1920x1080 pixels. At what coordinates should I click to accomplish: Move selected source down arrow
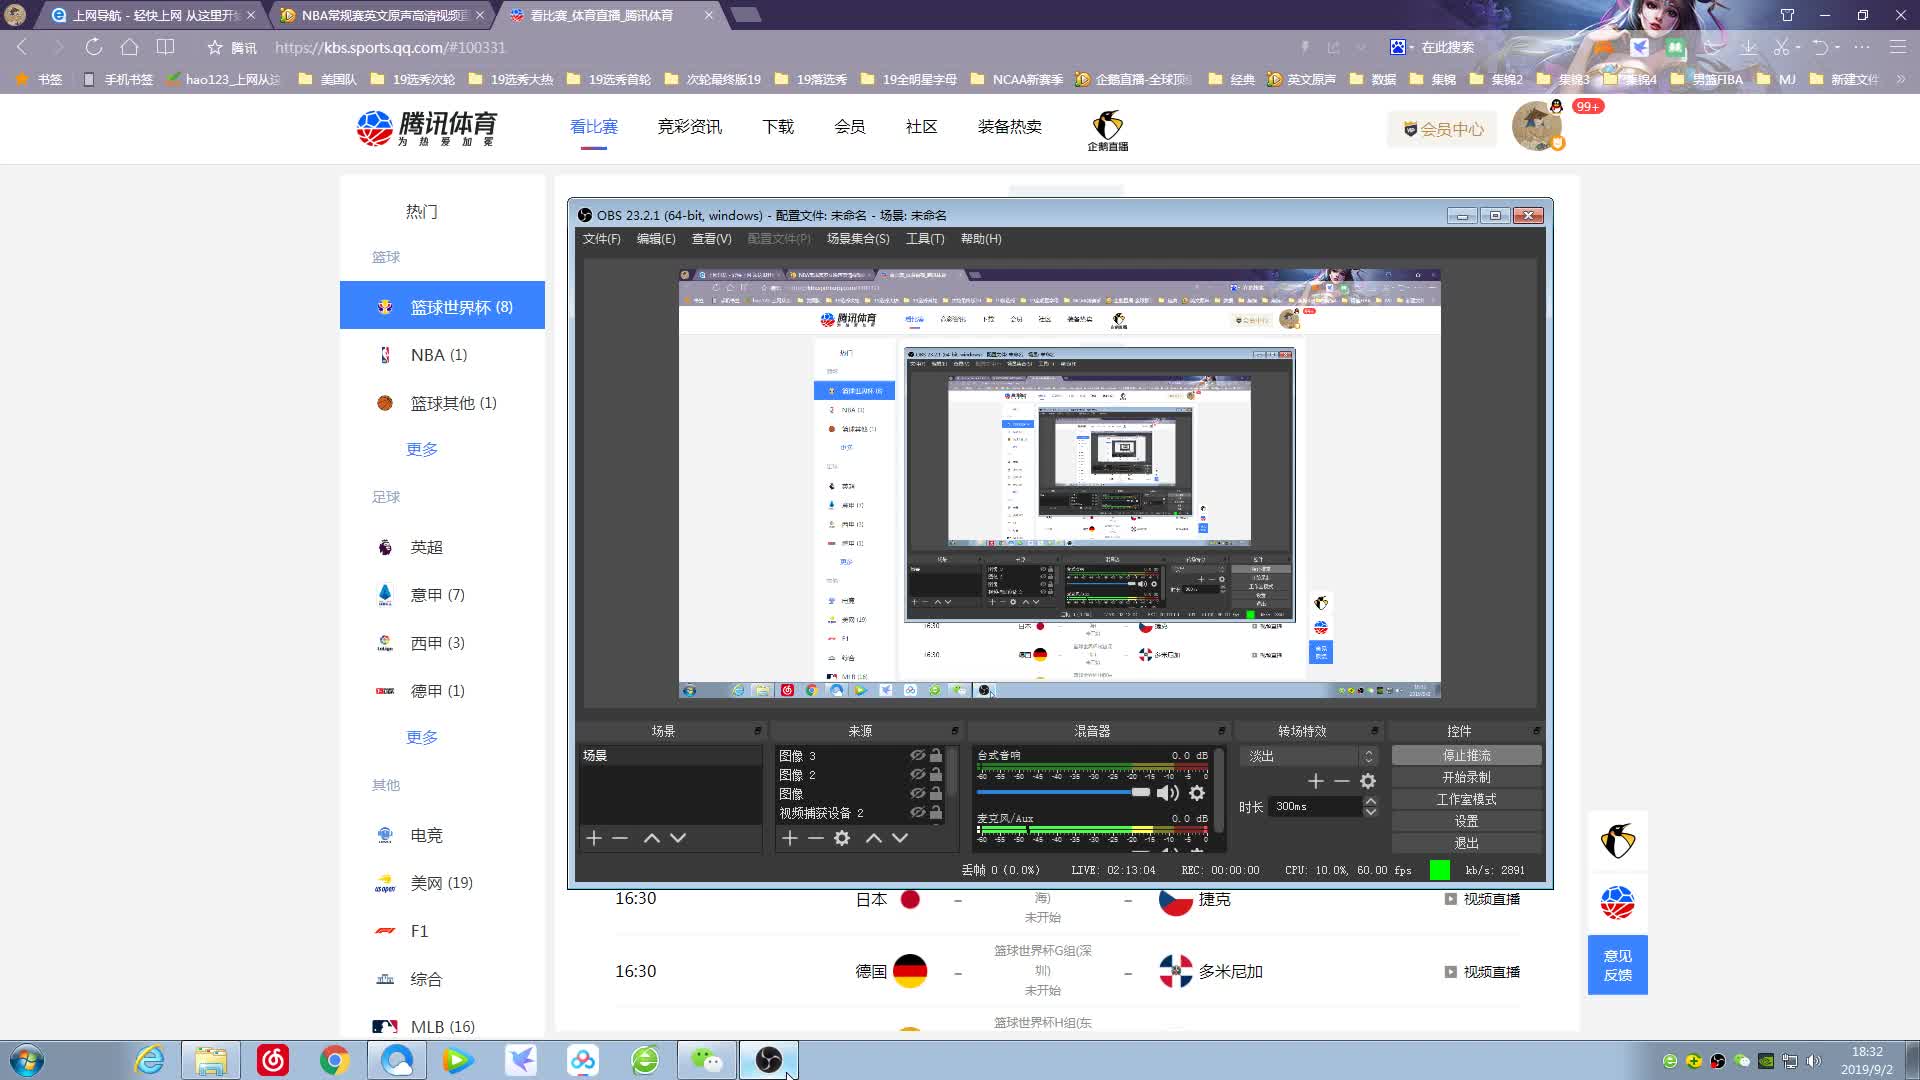tap(900, 838)
